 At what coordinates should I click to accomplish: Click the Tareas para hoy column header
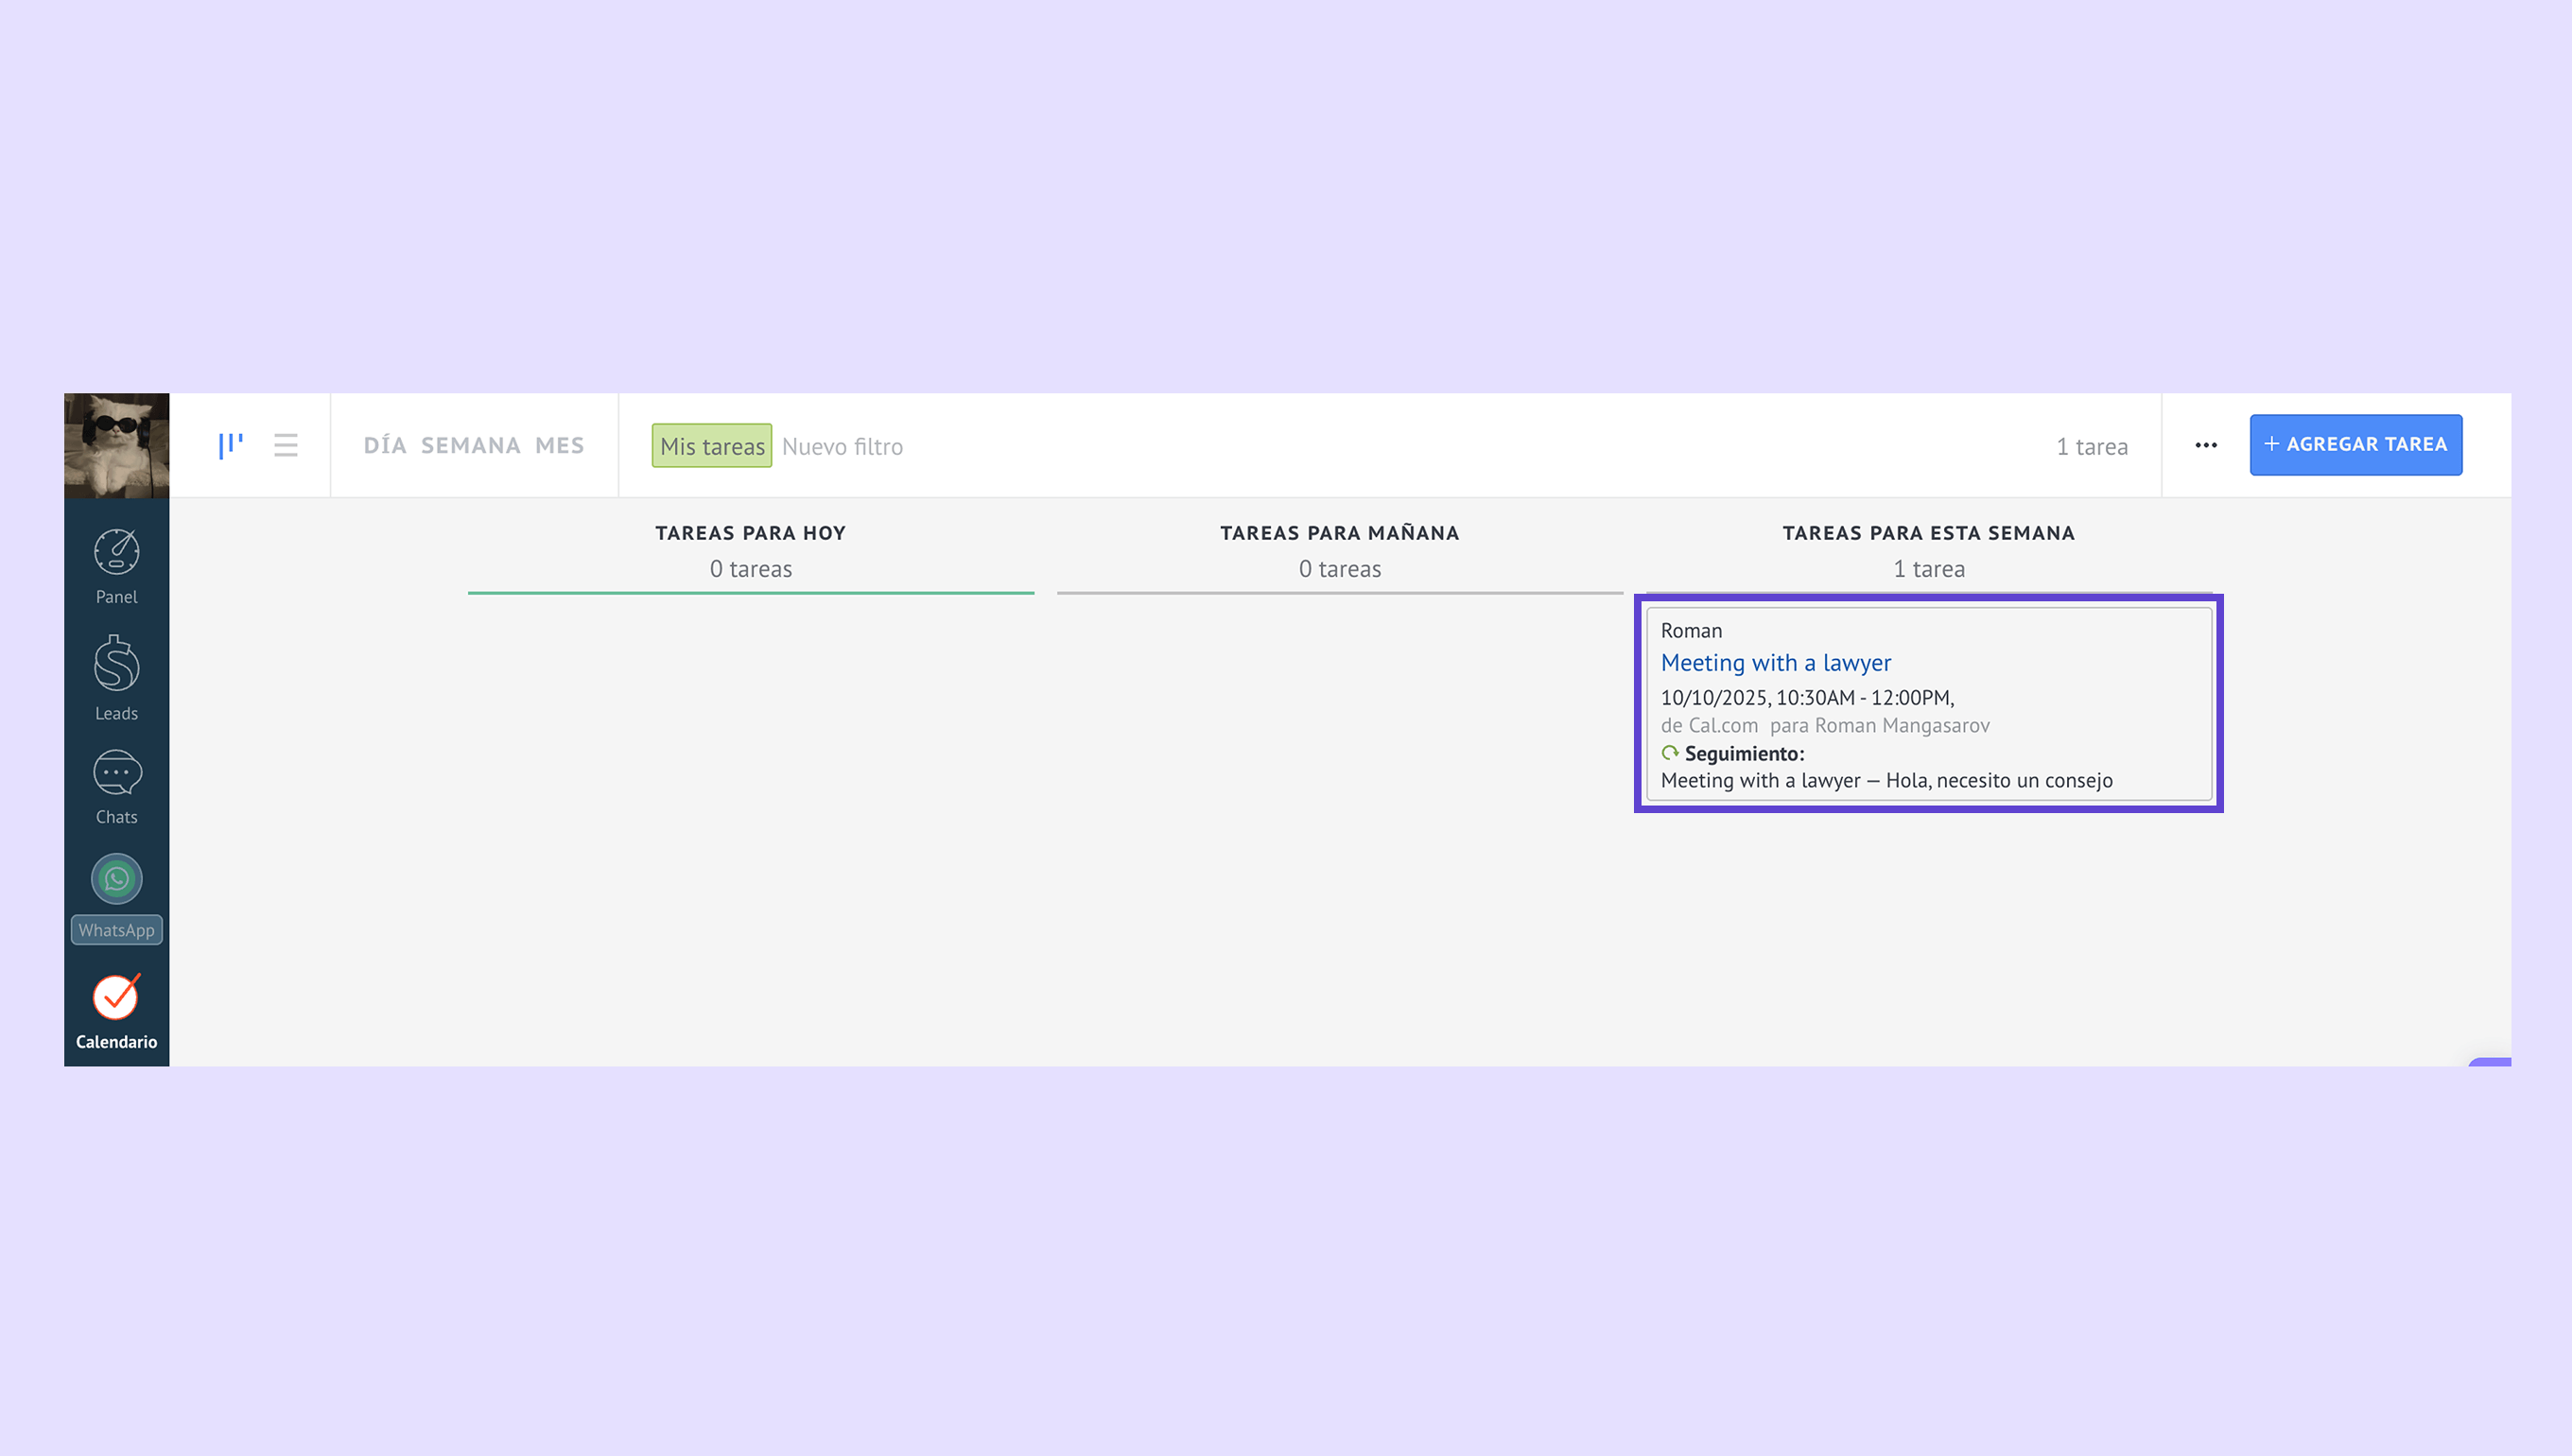pos(750,533)
